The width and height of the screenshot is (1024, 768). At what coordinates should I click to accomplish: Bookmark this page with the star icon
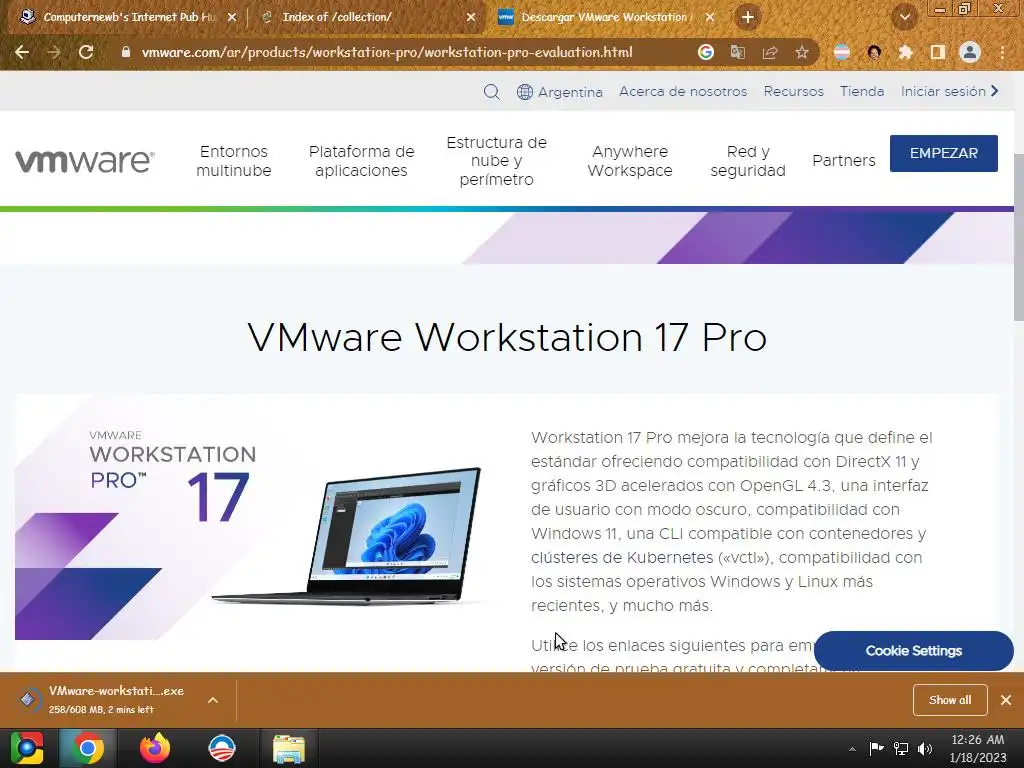tap(802, 52)
